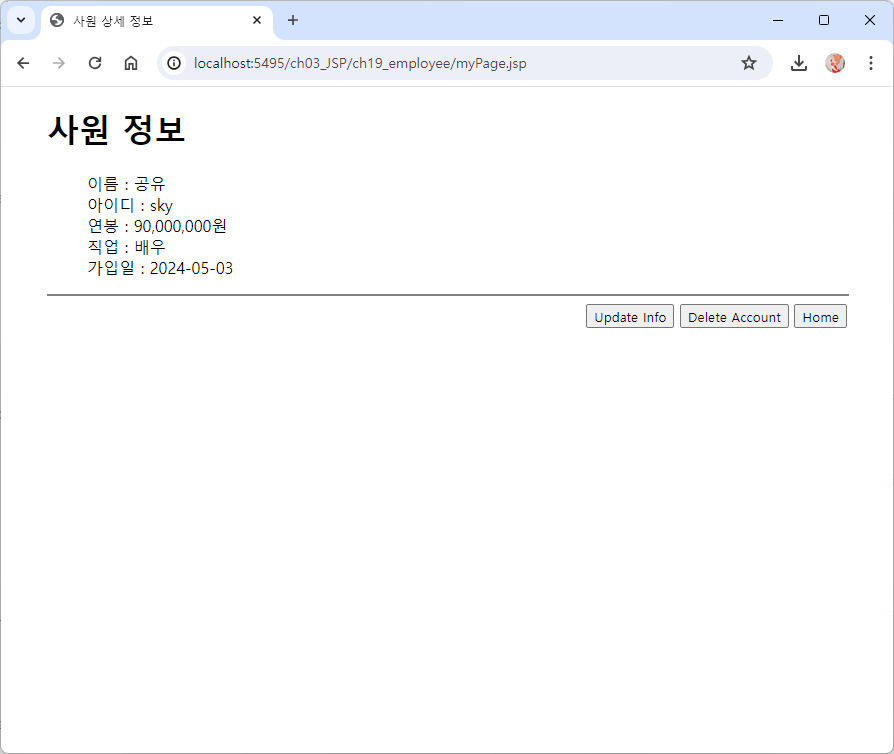View site information icon in address bar

(174, 63)
